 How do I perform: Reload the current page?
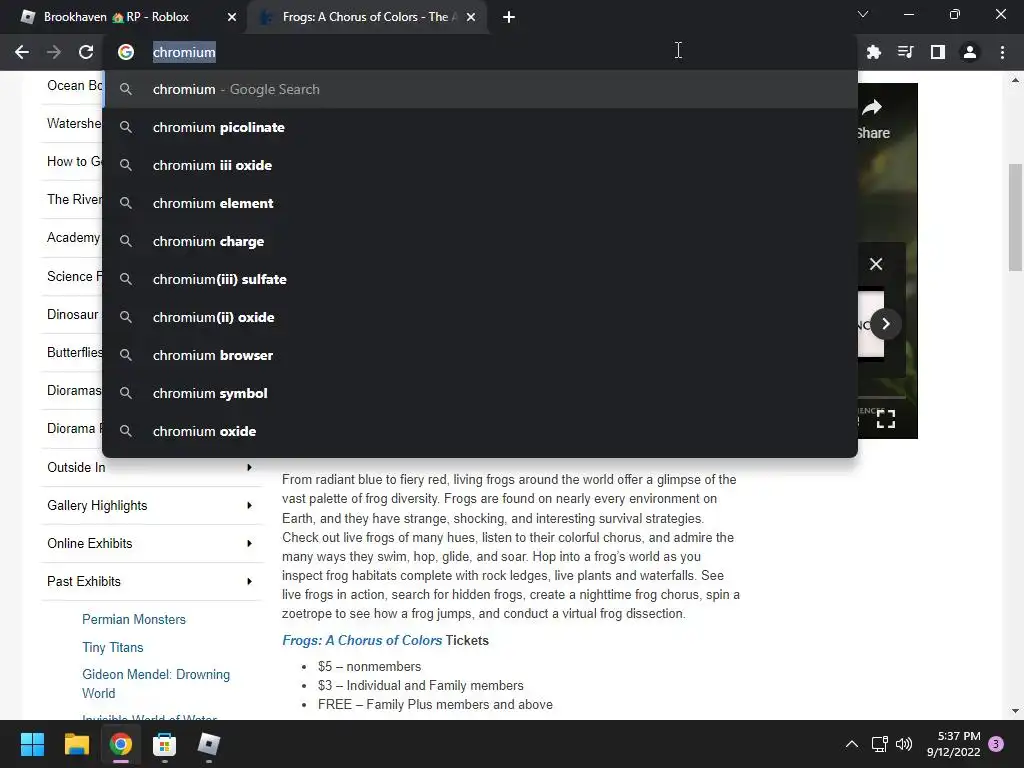tap(86, 52)
